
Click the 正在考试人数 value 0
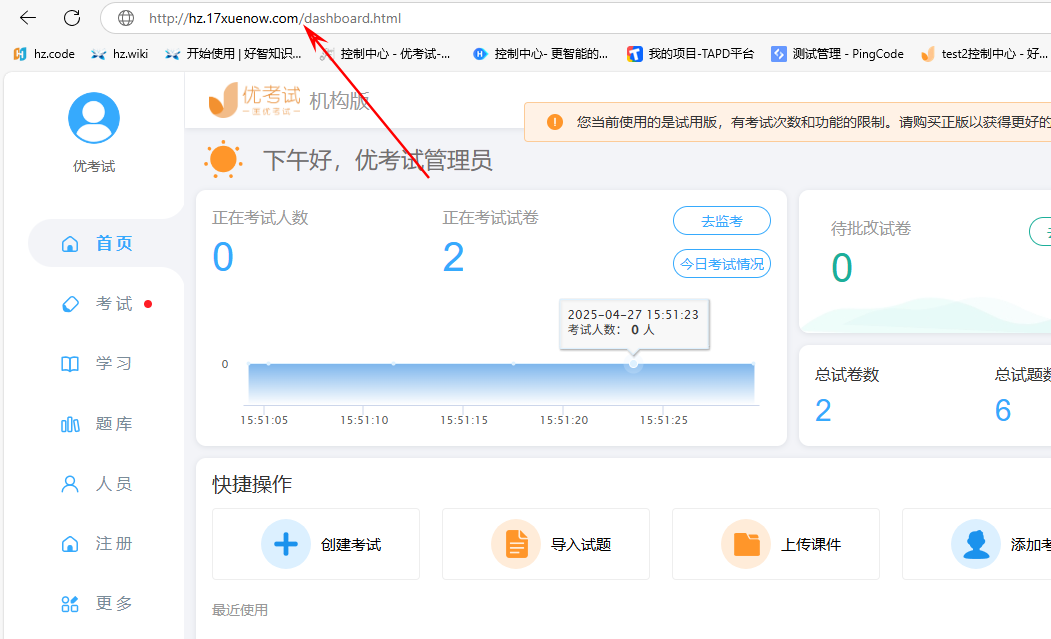223,257
